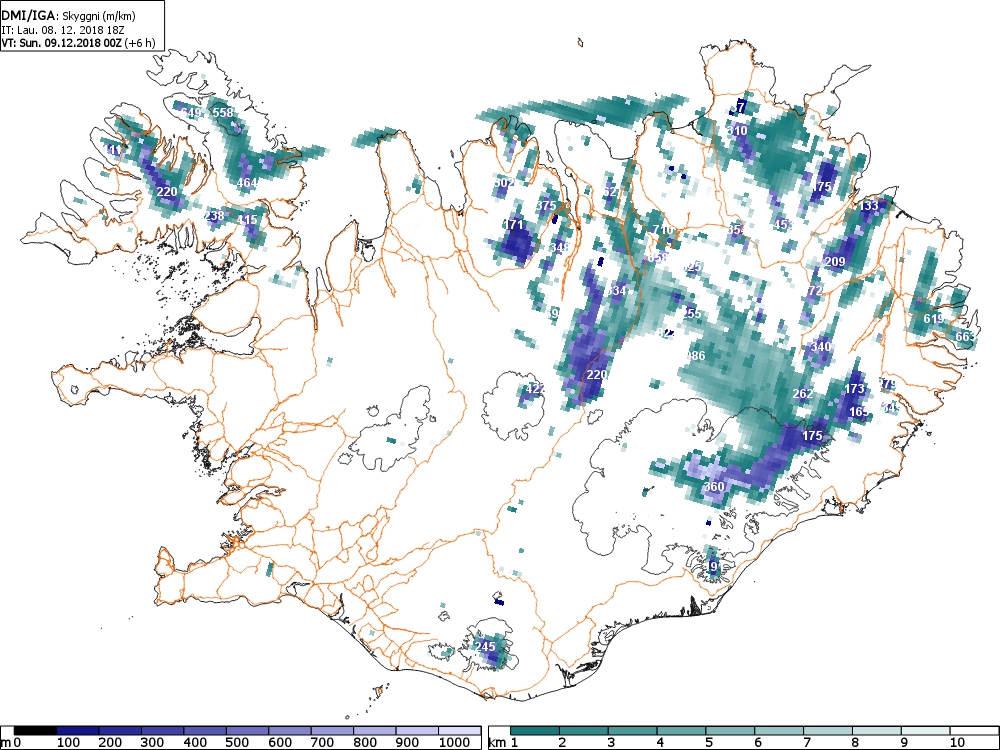The image size is (1000, 750).
Task: Click the "422" visibility value on the map
Action: point(534,388)
